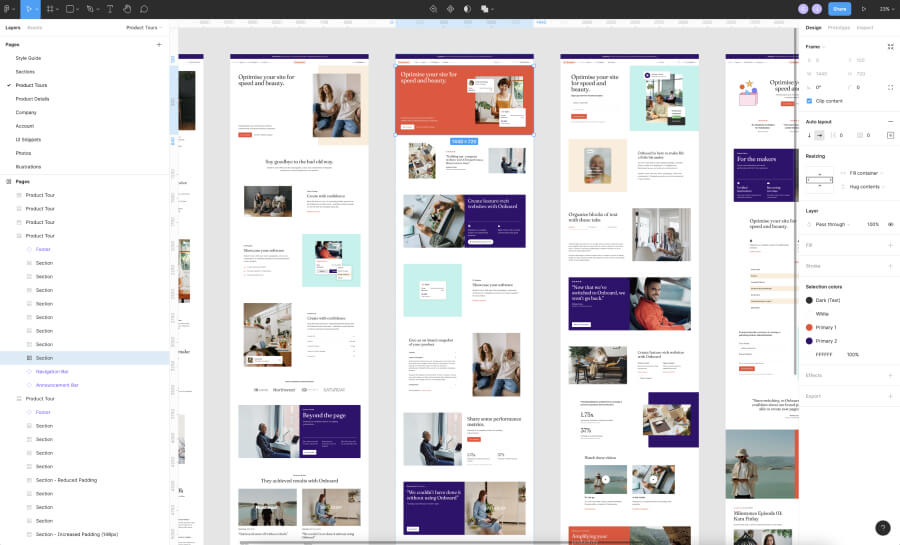The image size is (900, 545).
Task: Select the Navigation Bar layer
Action: click(50, 371)
